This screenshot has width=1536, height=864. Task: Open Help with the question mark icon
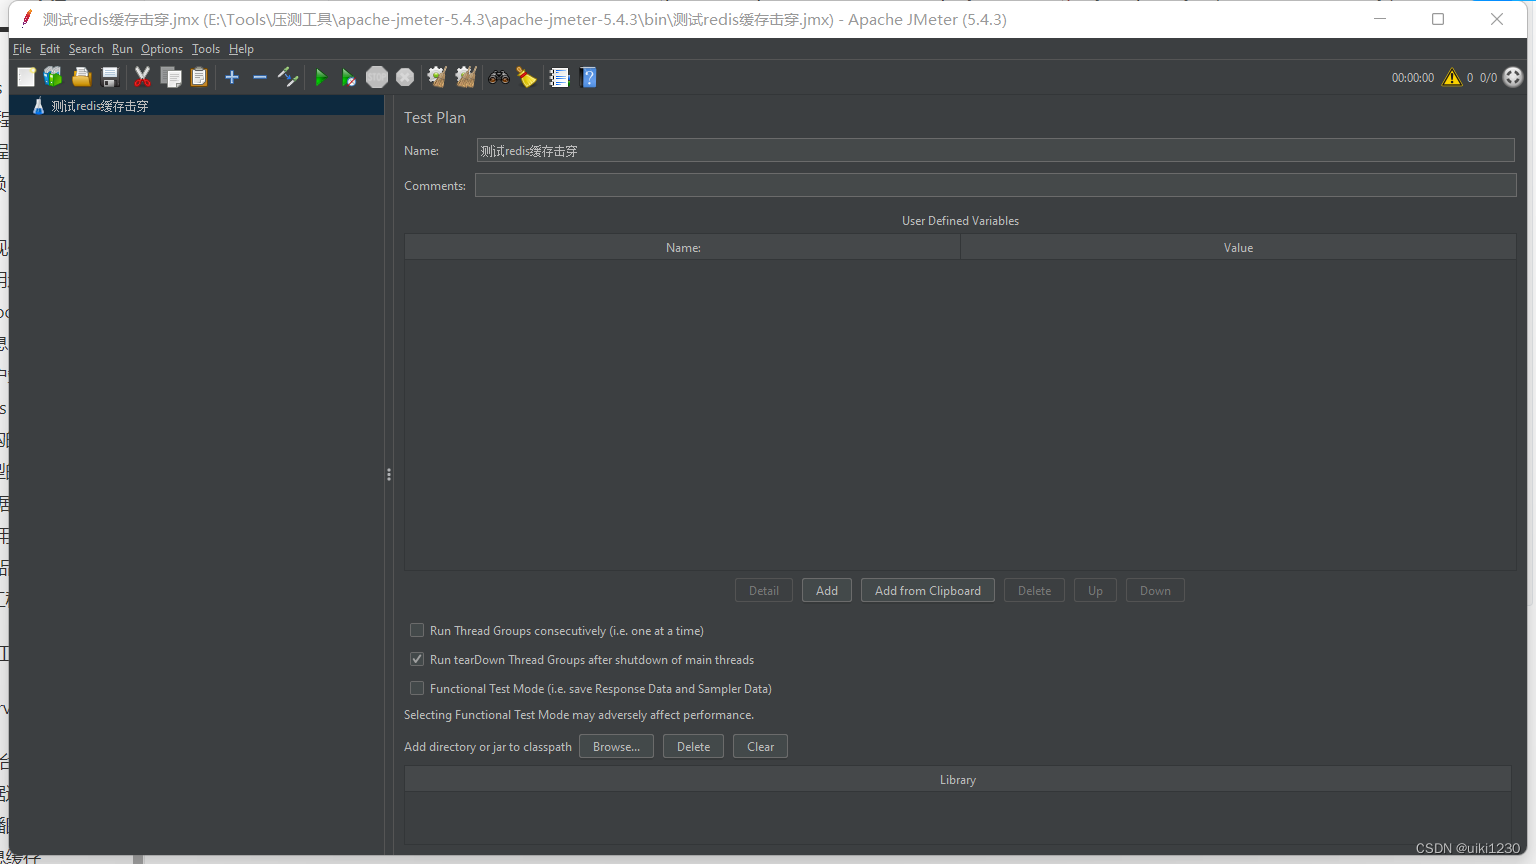(588, 77)
